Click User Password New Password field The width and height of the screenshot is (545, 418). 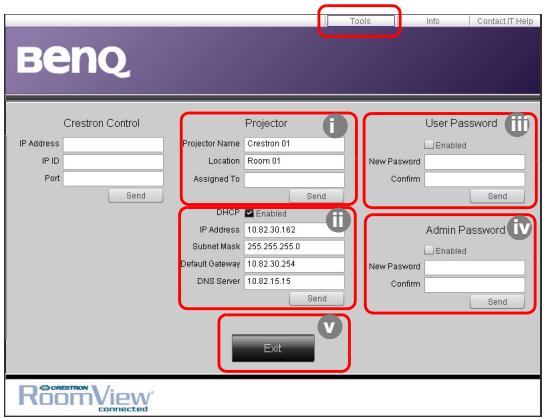474,162
